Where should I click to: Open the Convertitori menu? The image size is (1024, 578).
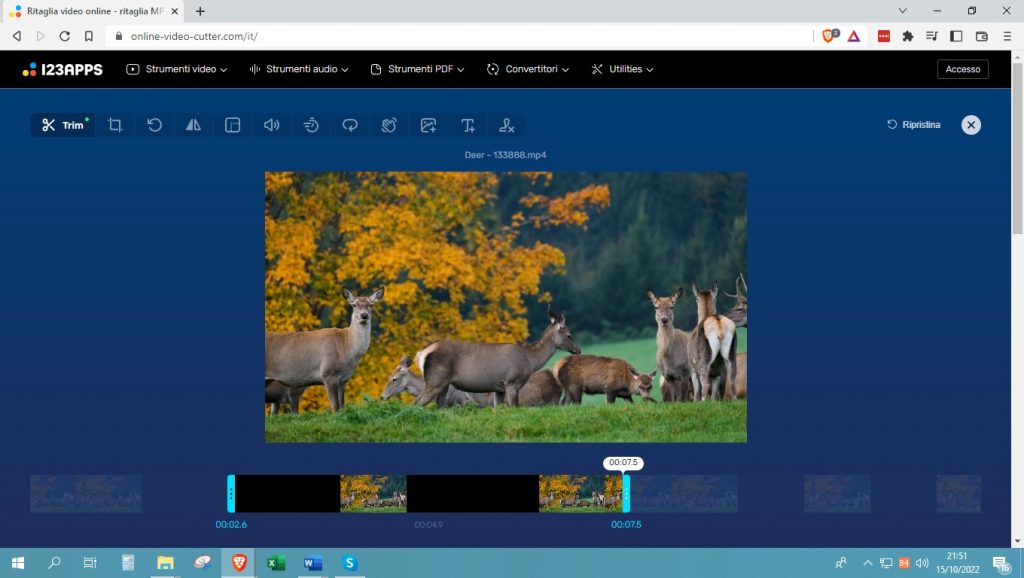click(528, 69)
